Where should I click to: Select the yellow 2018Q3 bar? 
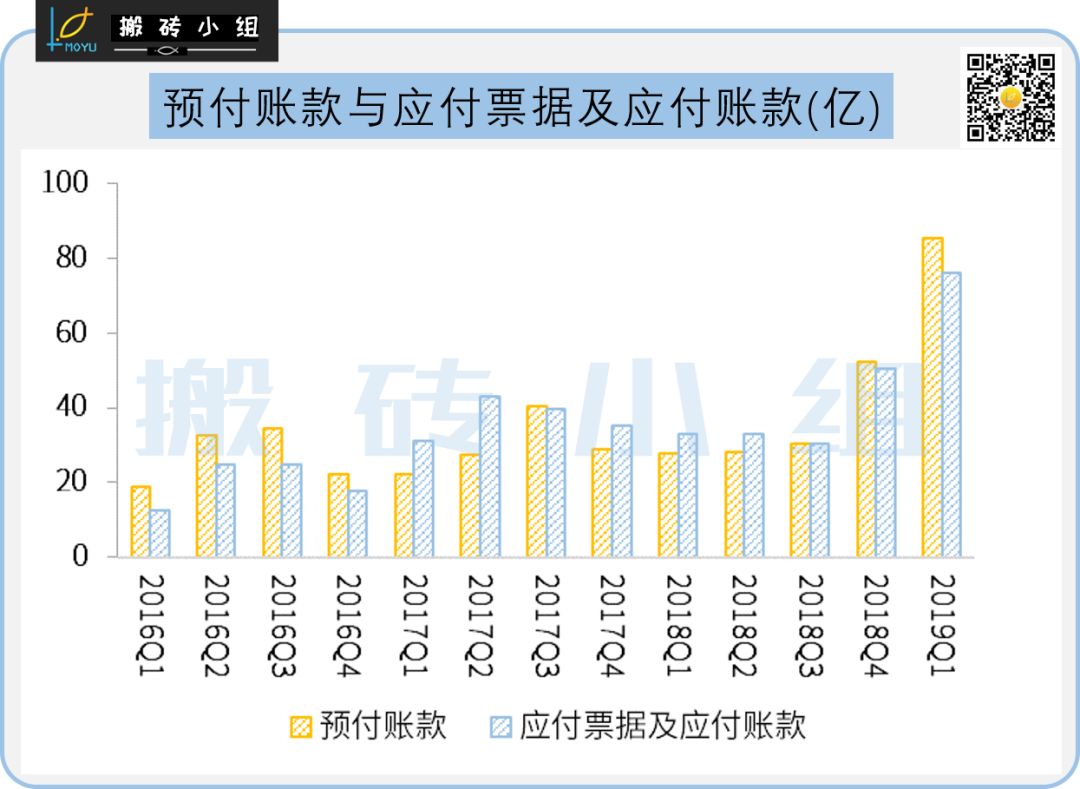[800, 500]
